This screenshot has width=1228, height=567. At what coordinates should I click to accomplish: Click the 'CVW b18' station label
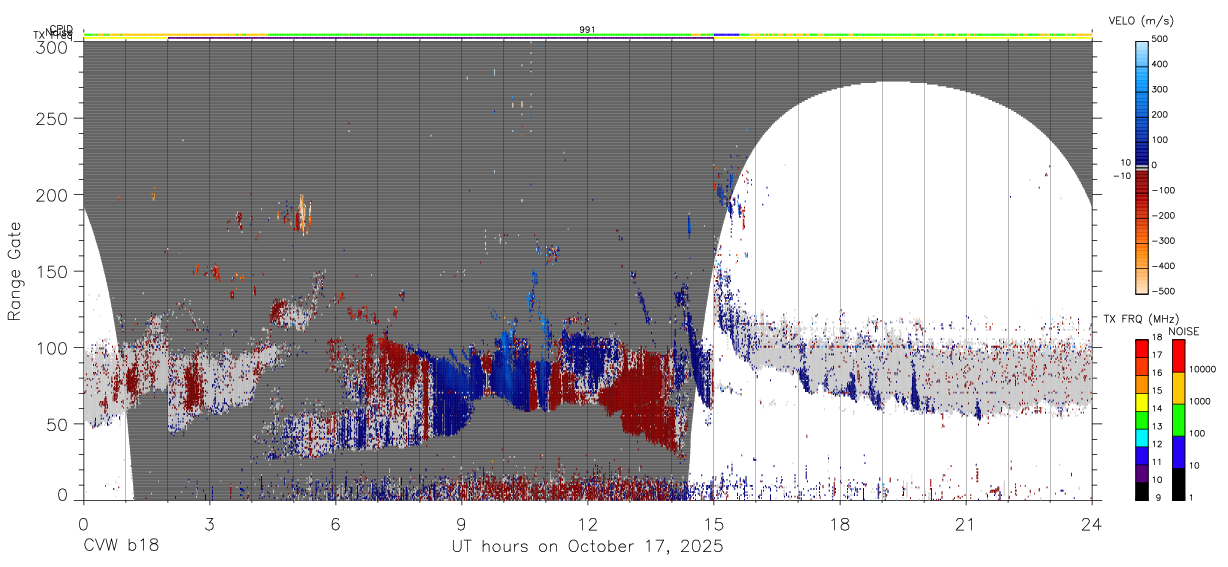tap(120, 546)
